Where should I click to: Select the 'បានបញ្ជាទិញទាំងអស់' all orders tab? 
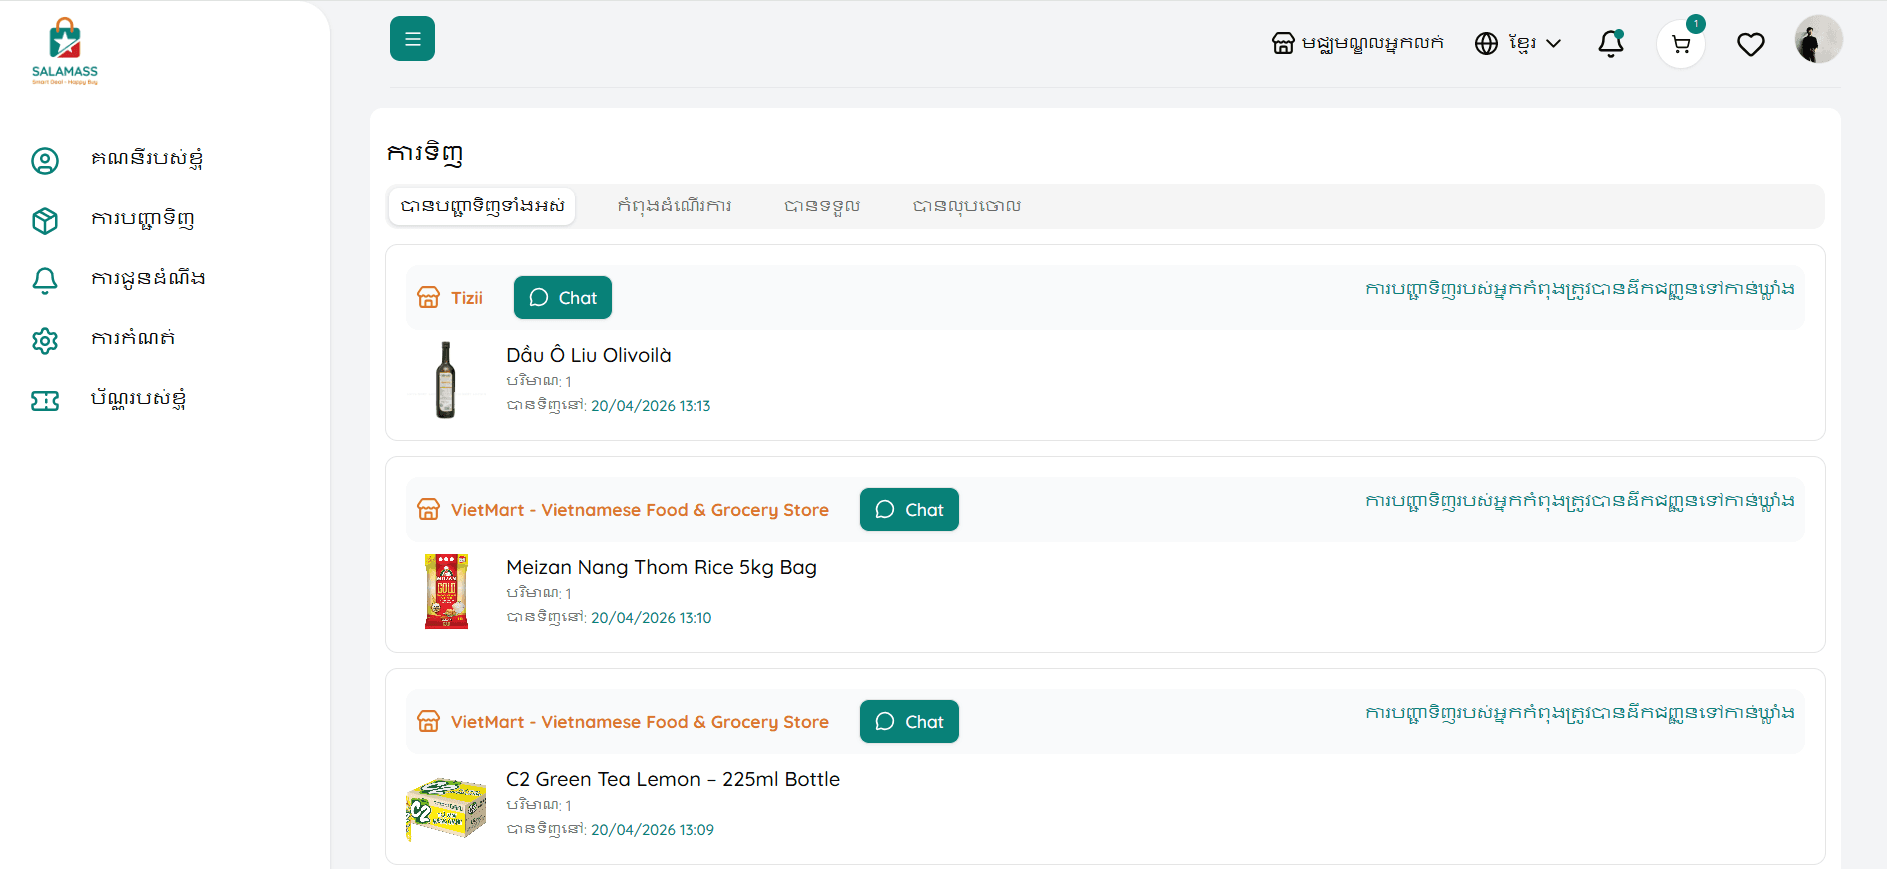coord(482,206)
